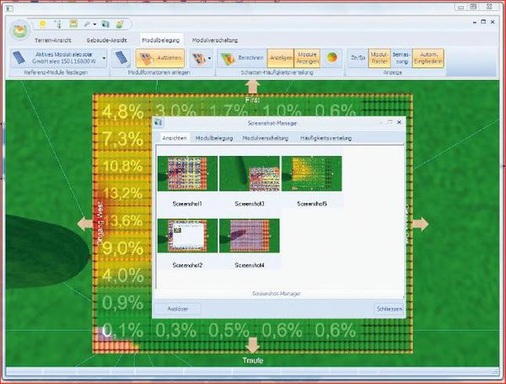Expand the Aktives Modul dropdown arrow
The image size is (506, 384).
(104, 58)
